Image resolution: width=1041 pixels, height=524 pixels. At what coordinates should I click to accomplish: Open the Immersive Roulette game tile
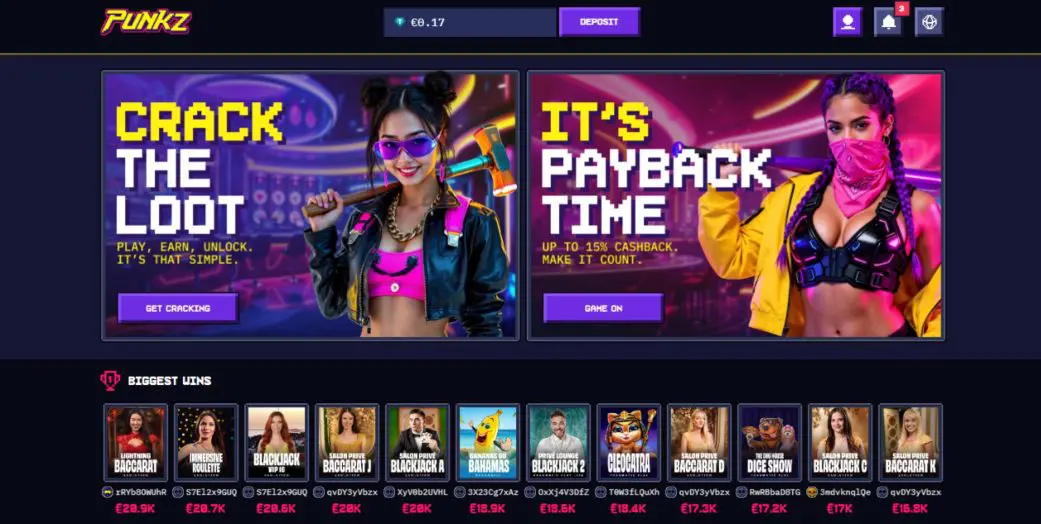click(206, 442)
